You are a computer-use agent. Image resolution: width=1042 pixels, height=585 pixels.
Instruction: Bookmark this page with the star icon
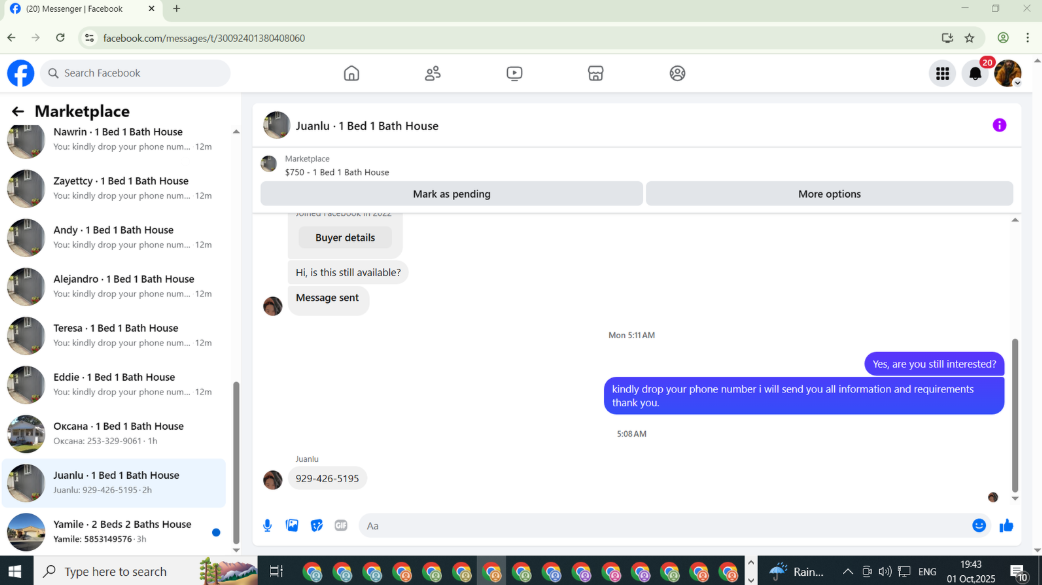pos(970,38)
